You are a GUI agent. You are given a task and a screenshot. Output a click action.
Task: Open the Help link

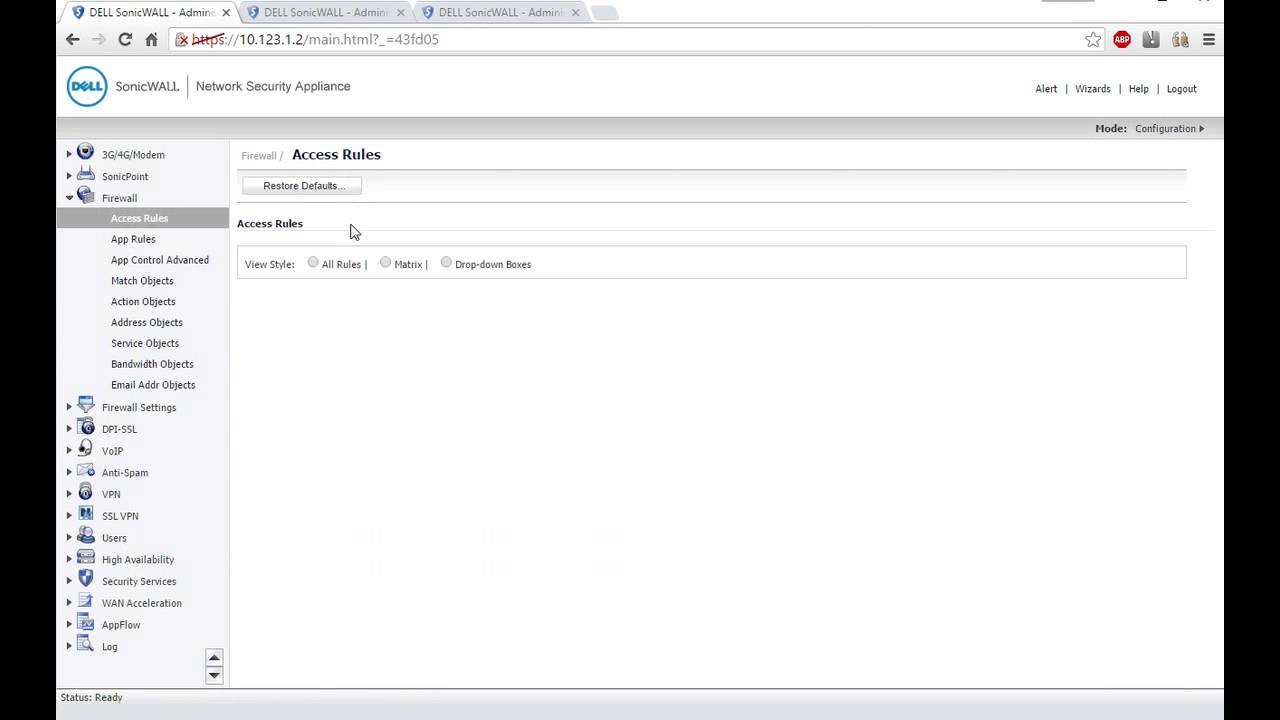click(x=1138, y=89)
